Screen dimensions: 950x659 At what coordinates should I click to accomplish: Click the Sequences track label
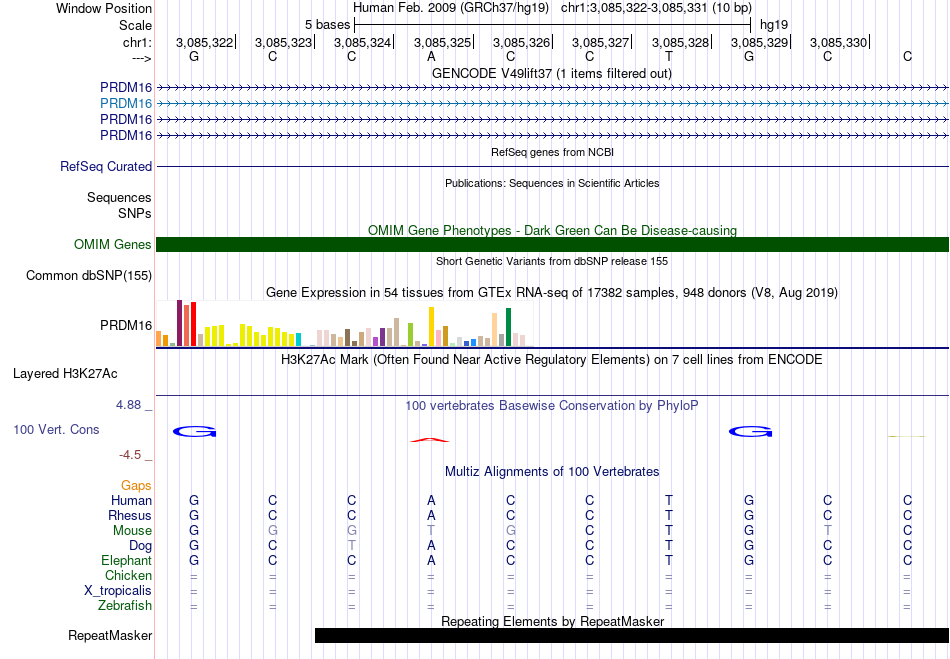point(119,197)
